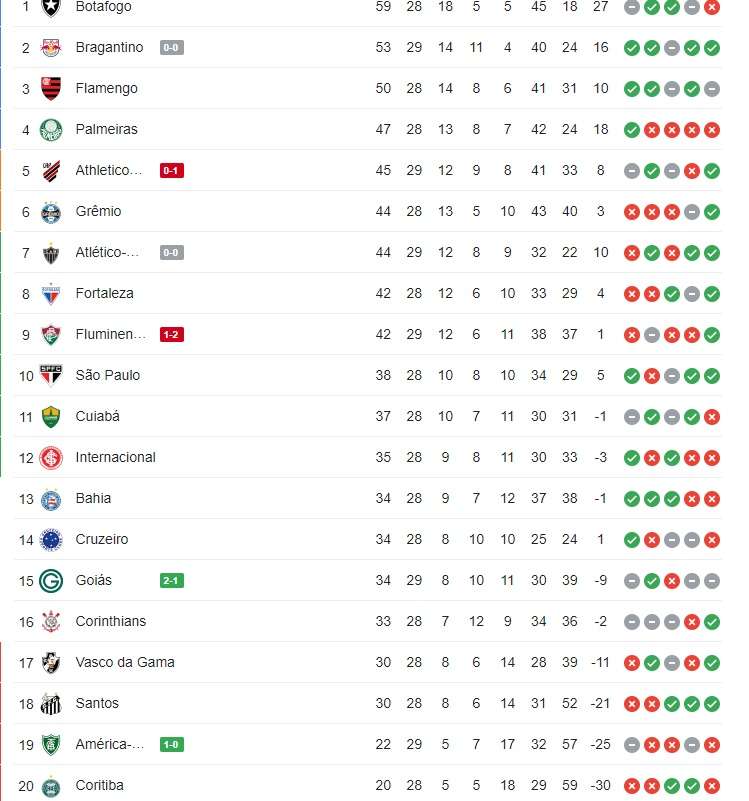Click Palmeiras' latest form result icon

[712, 130]
